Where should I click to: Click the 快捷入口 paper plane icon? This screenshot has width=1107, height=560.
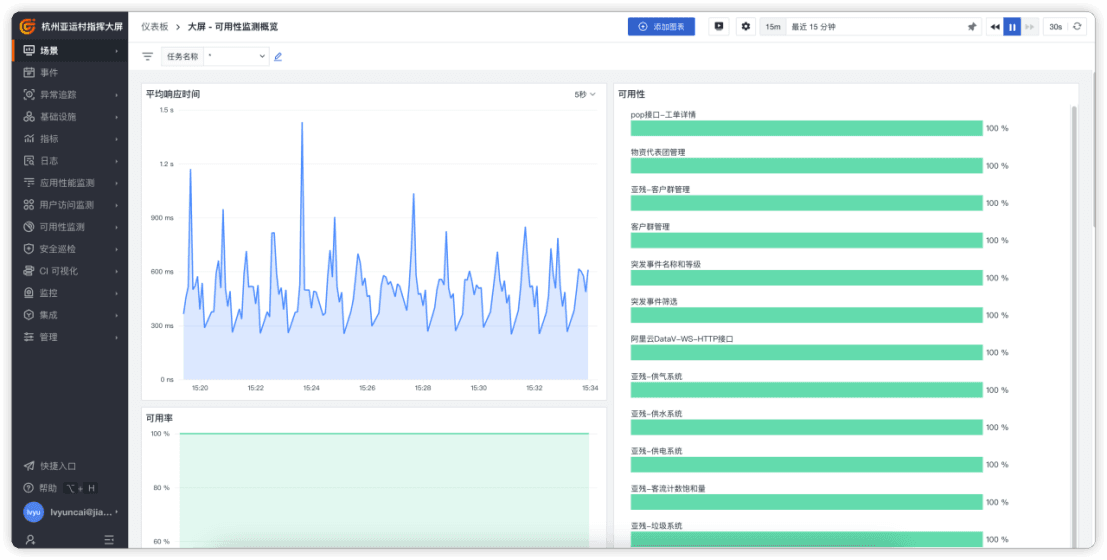pyautogui.click(x=29, y=466)
